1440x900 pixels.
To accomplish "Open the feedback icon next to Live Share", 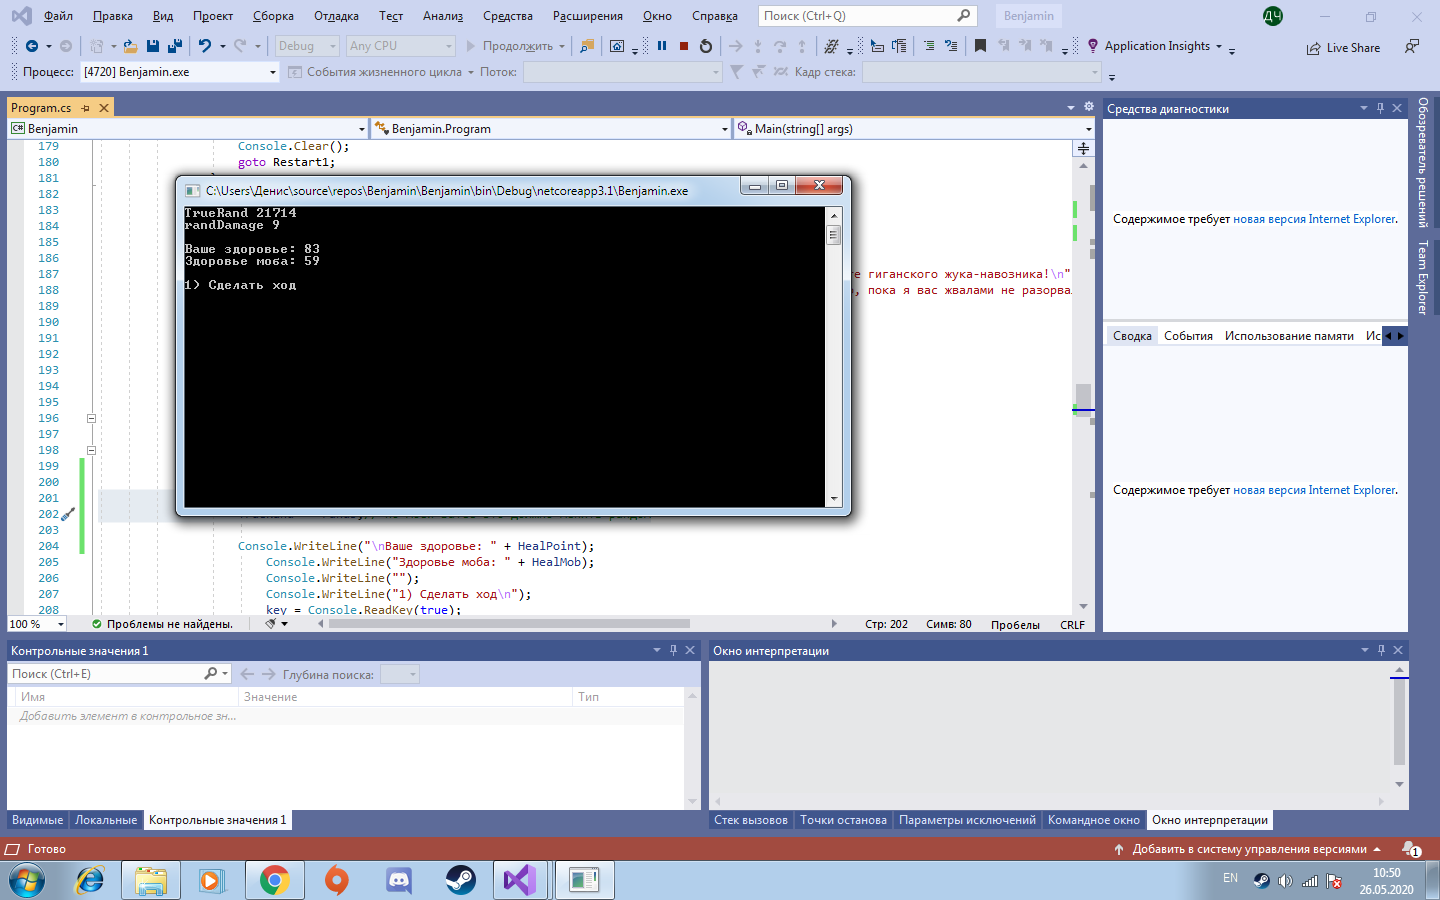I will pos(1412,47).
